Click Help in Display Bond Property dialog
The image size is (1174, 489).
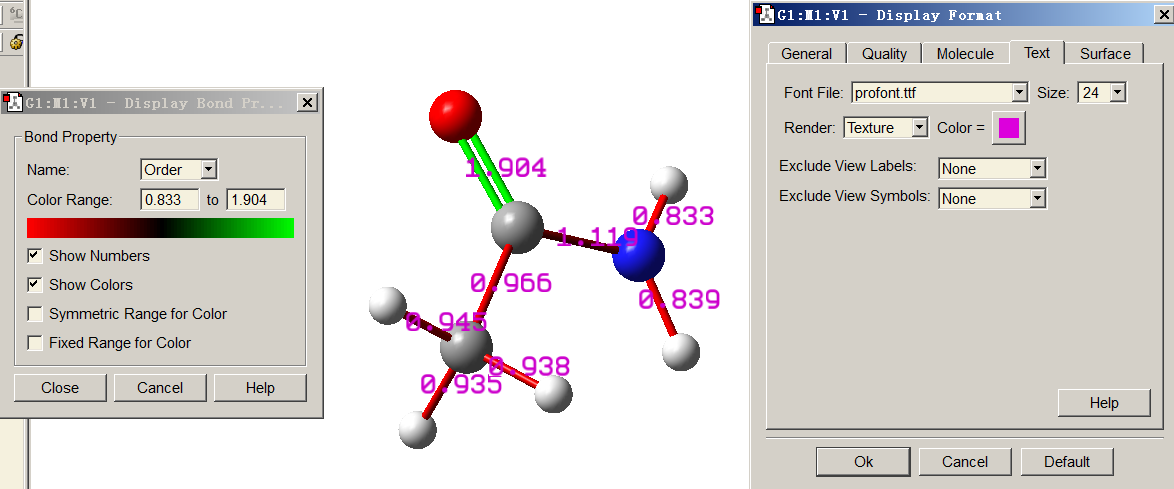[261, 388]
